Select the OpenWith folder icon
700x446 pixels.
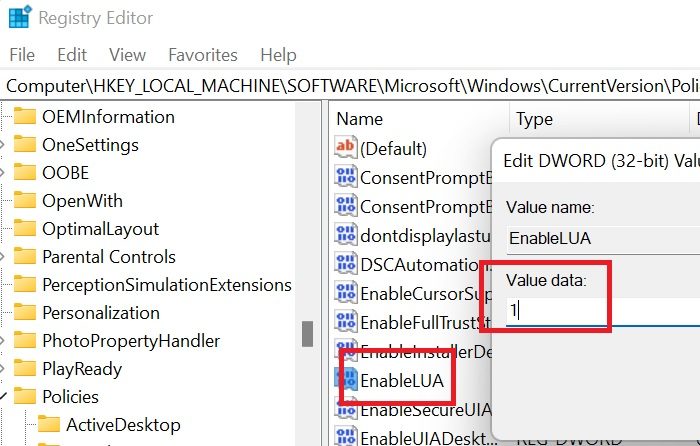[x=25, y=201]
